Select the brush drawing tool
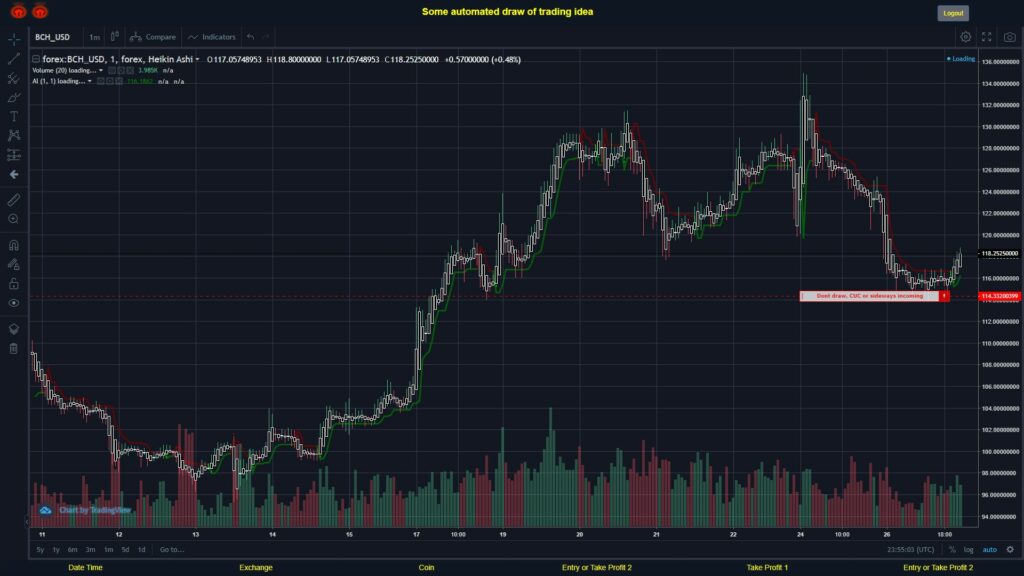 (14, 98)
